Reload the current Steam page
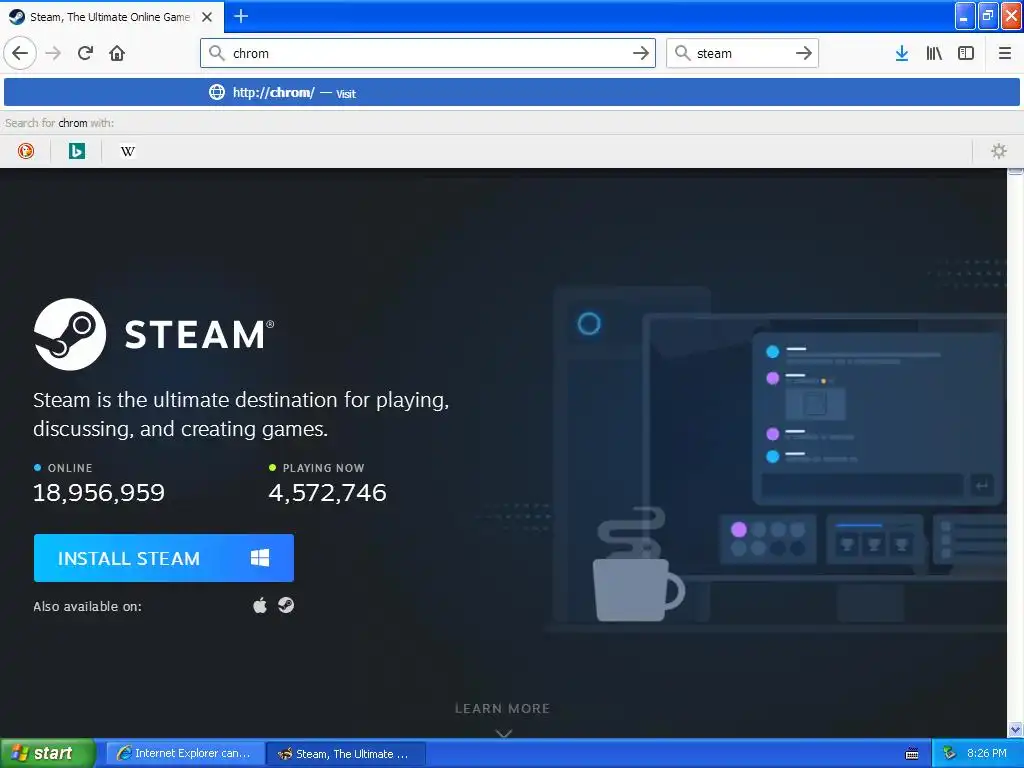Viewport: 1024px width, 768px height. pos(85,53)
